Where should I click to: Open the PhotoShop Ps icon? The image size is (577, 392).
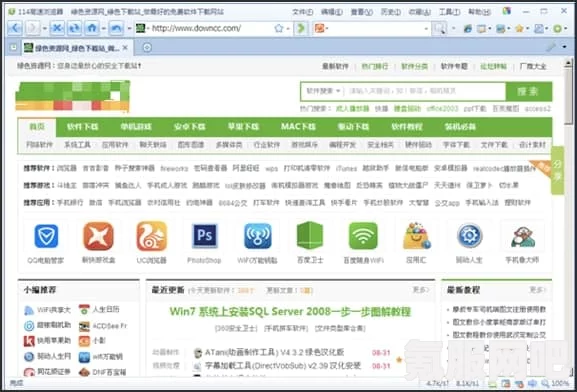pyautogui.click(x=205, y=236)
